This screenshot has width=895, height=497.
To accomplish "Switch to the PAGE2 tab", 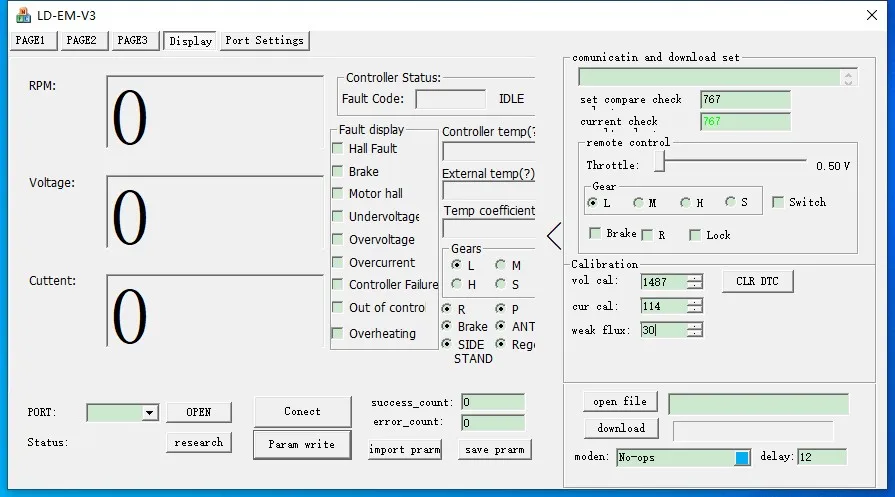I will pos(84,41).
